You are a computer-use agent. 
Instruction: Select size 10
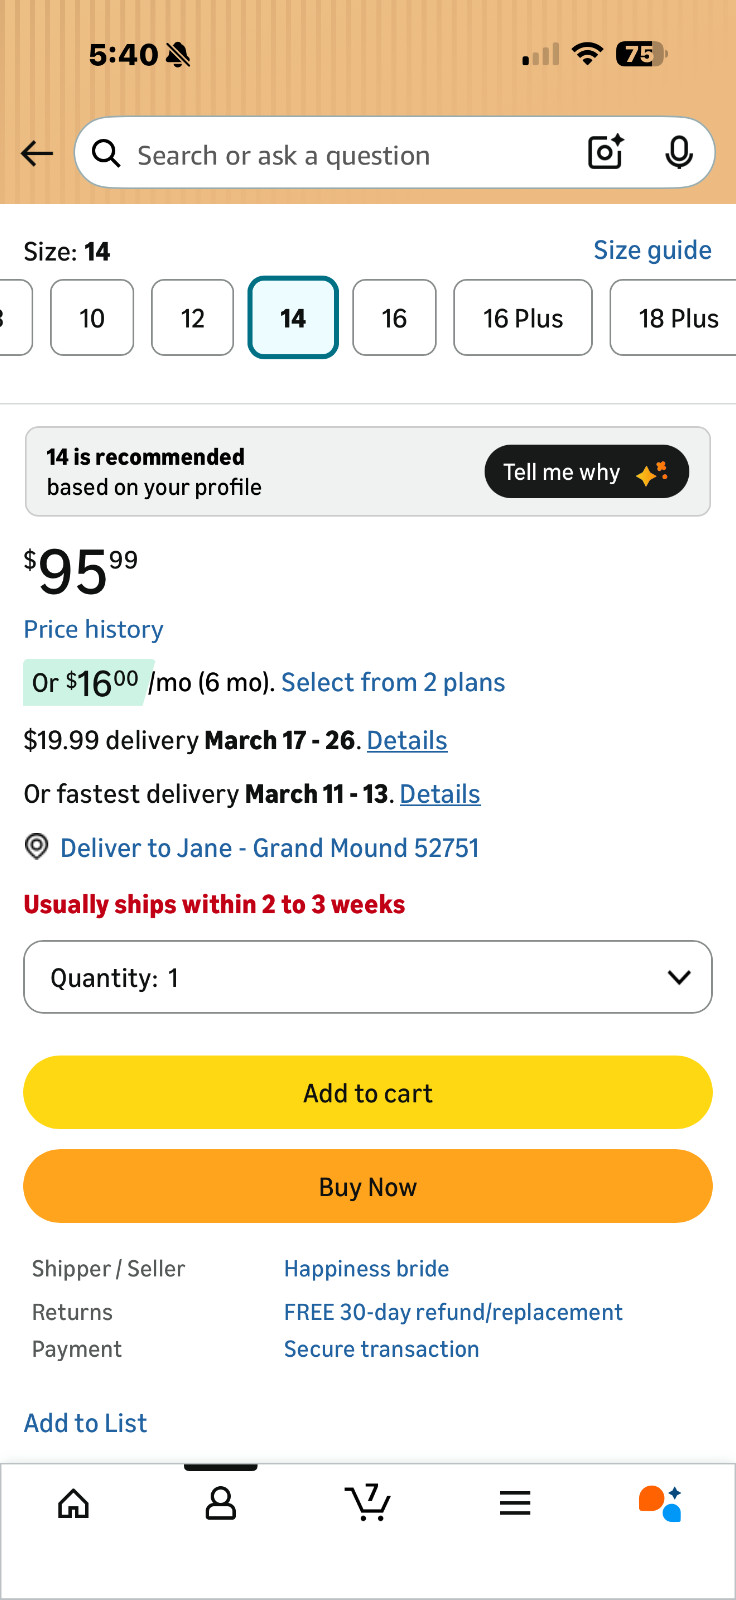[x=92, y=318]
